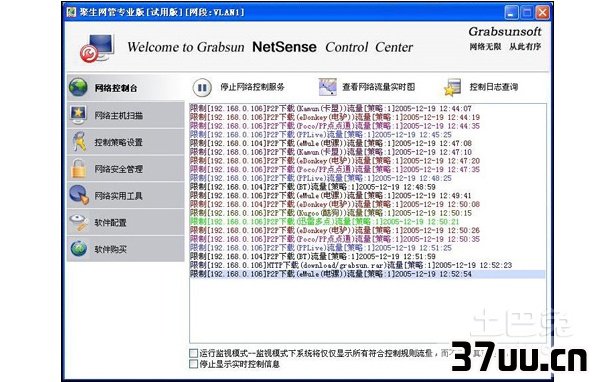Click the green globe icon for 软件购买

coord(78,249)
